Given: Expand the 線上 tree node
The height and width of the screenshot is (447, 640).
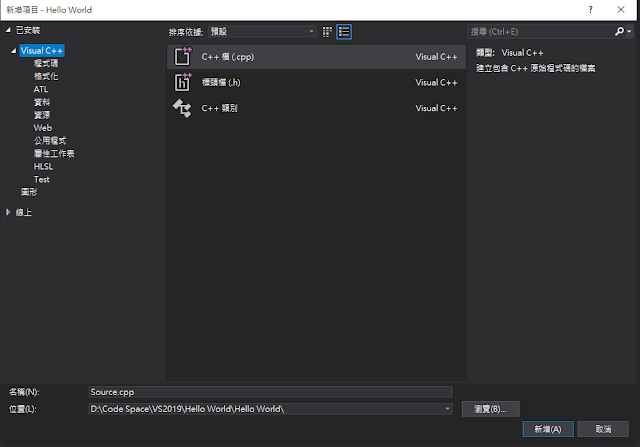Looking at the screenshot, I should point(8,212).
